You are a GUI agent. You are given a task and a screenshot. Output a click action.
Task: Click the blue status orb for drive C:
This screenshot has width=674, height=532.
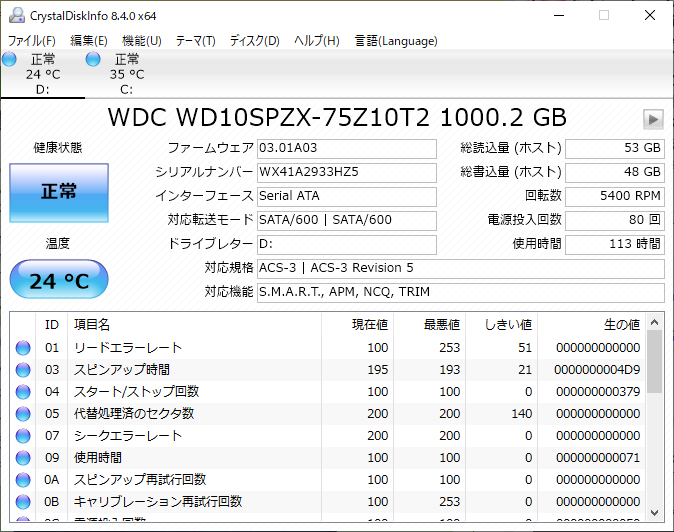point(93,59)
